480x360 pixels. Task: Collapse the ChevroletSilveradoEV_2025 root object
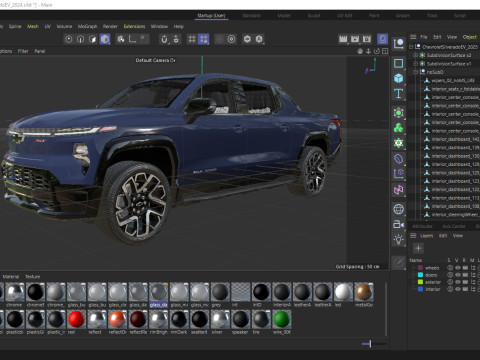[x=411, y=47]
